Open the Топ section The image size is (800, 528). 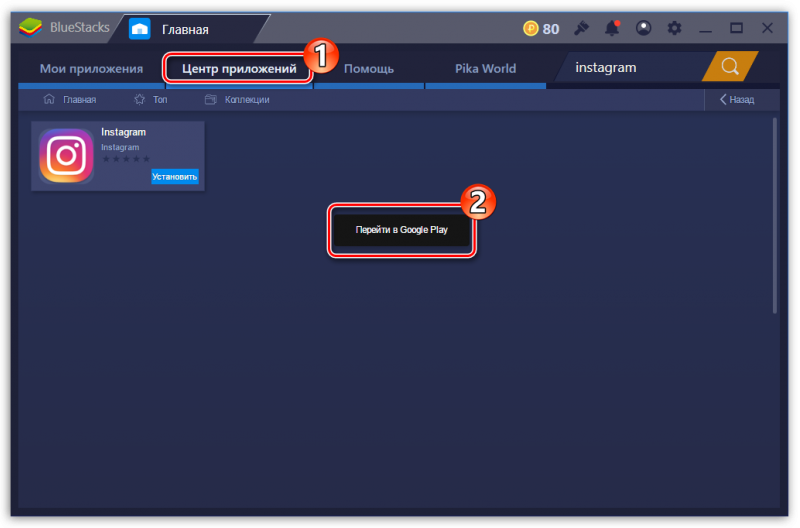tap(160, 99)
